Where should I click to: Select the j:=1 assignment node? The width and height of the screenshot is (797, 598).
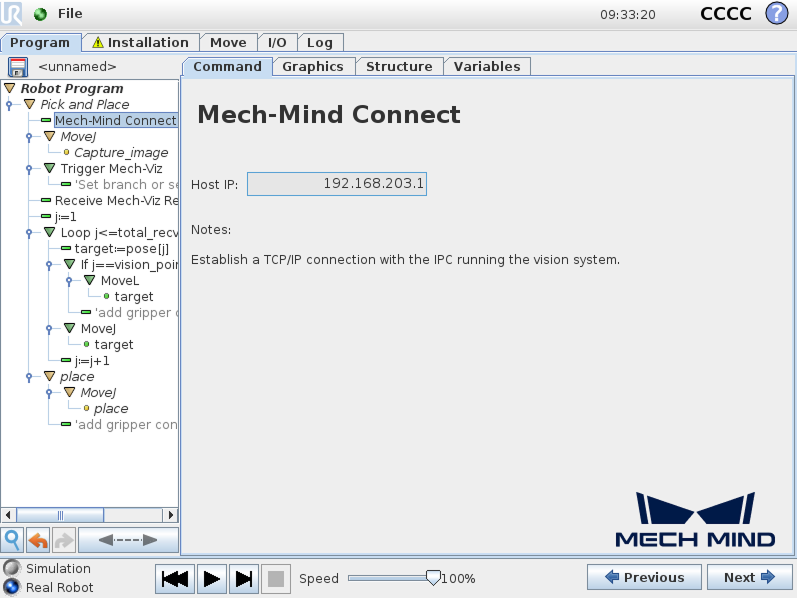pyautogui.click(x=66, y=217)
